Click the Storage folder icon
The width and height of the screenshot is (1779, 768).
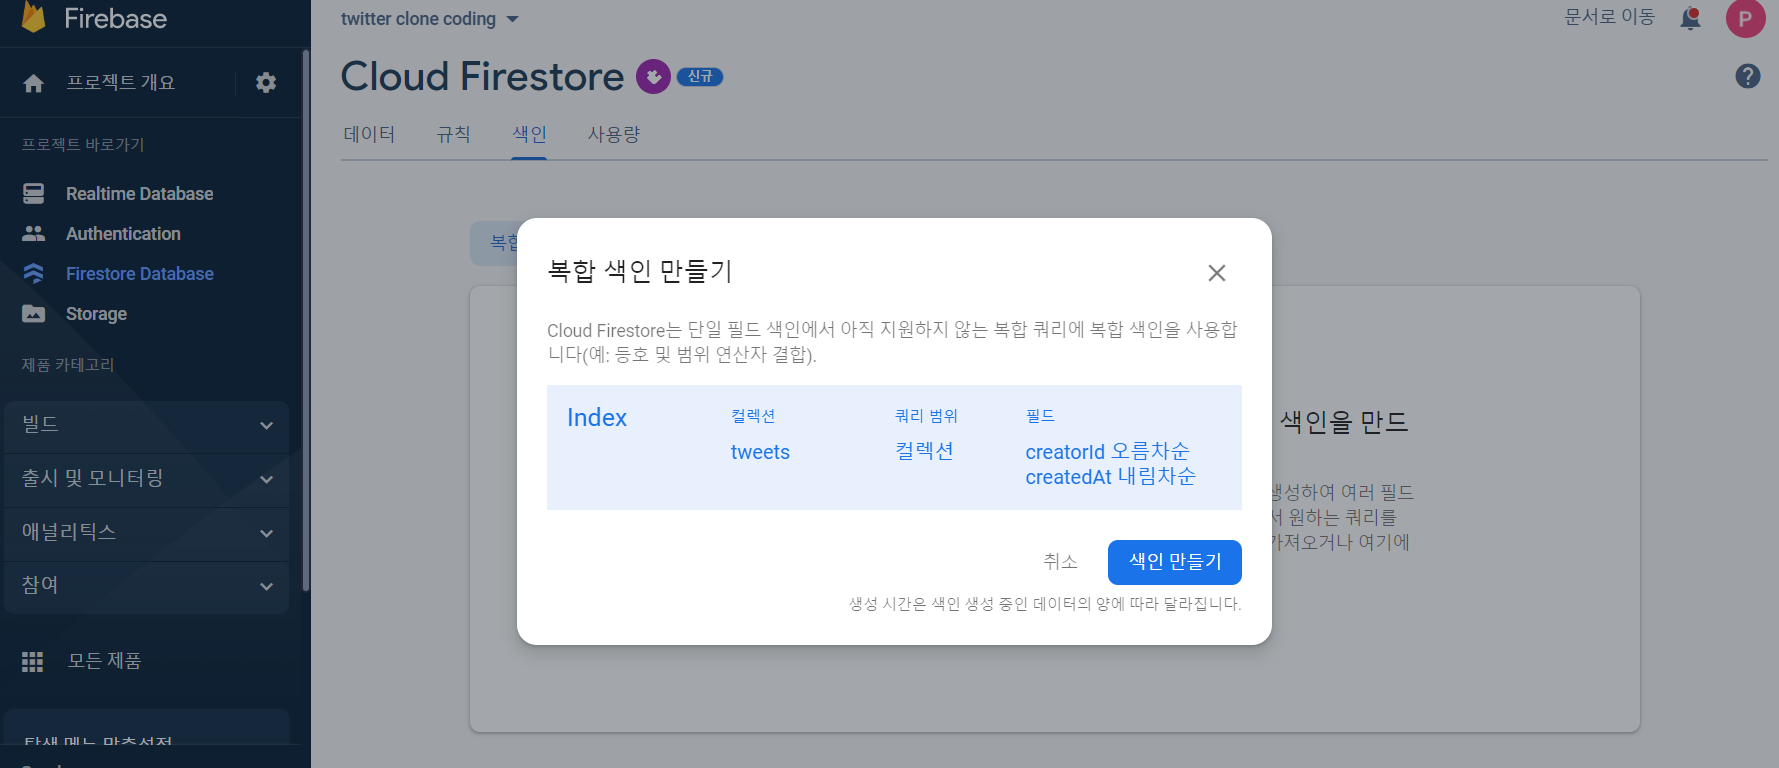pos(34,313)
